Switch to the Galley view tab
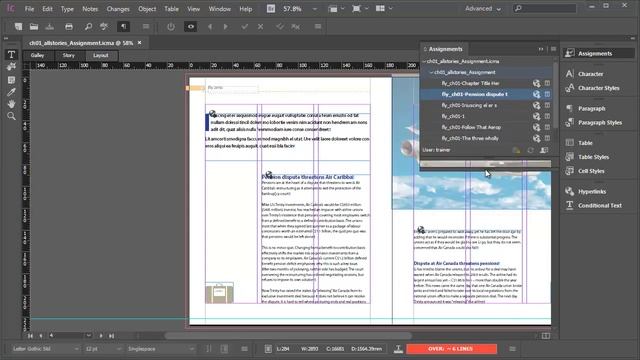 pos(37,56)
